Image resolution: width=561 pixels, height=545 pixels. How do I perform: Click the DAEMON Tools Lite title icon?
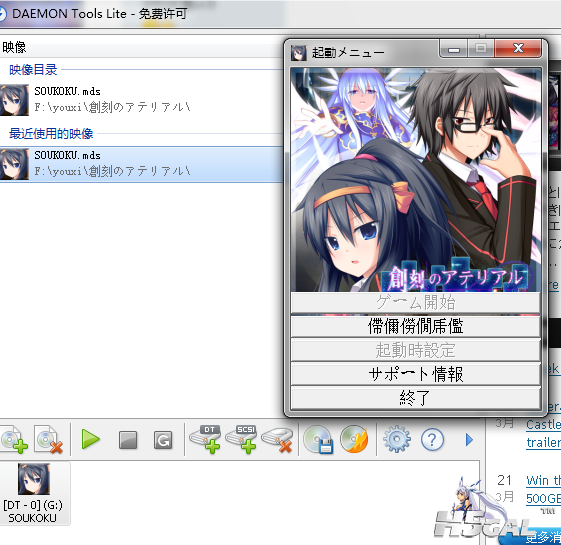point(2,14)
